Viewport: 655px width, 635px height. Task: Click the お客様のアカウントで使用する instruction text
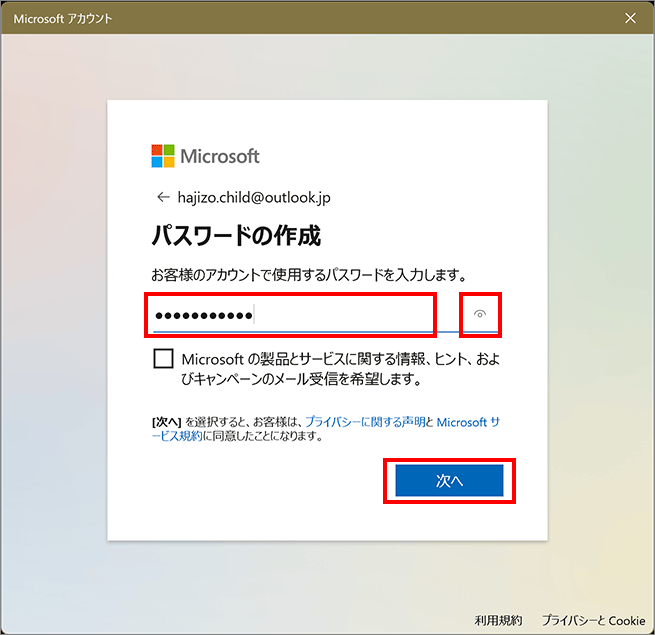[x=309, y=275]
